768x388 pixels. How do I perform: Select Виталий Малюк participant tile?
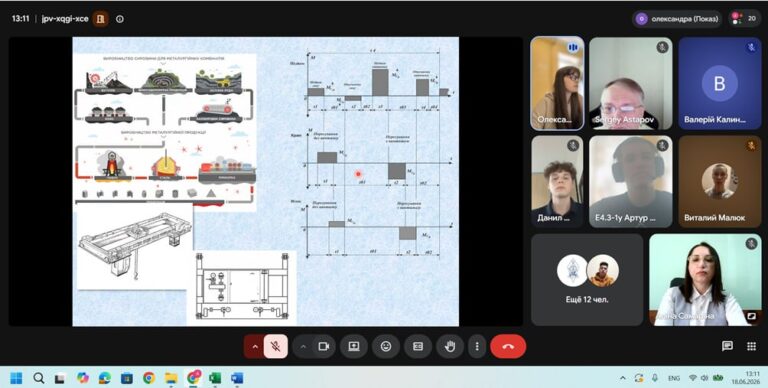(720, 181)
